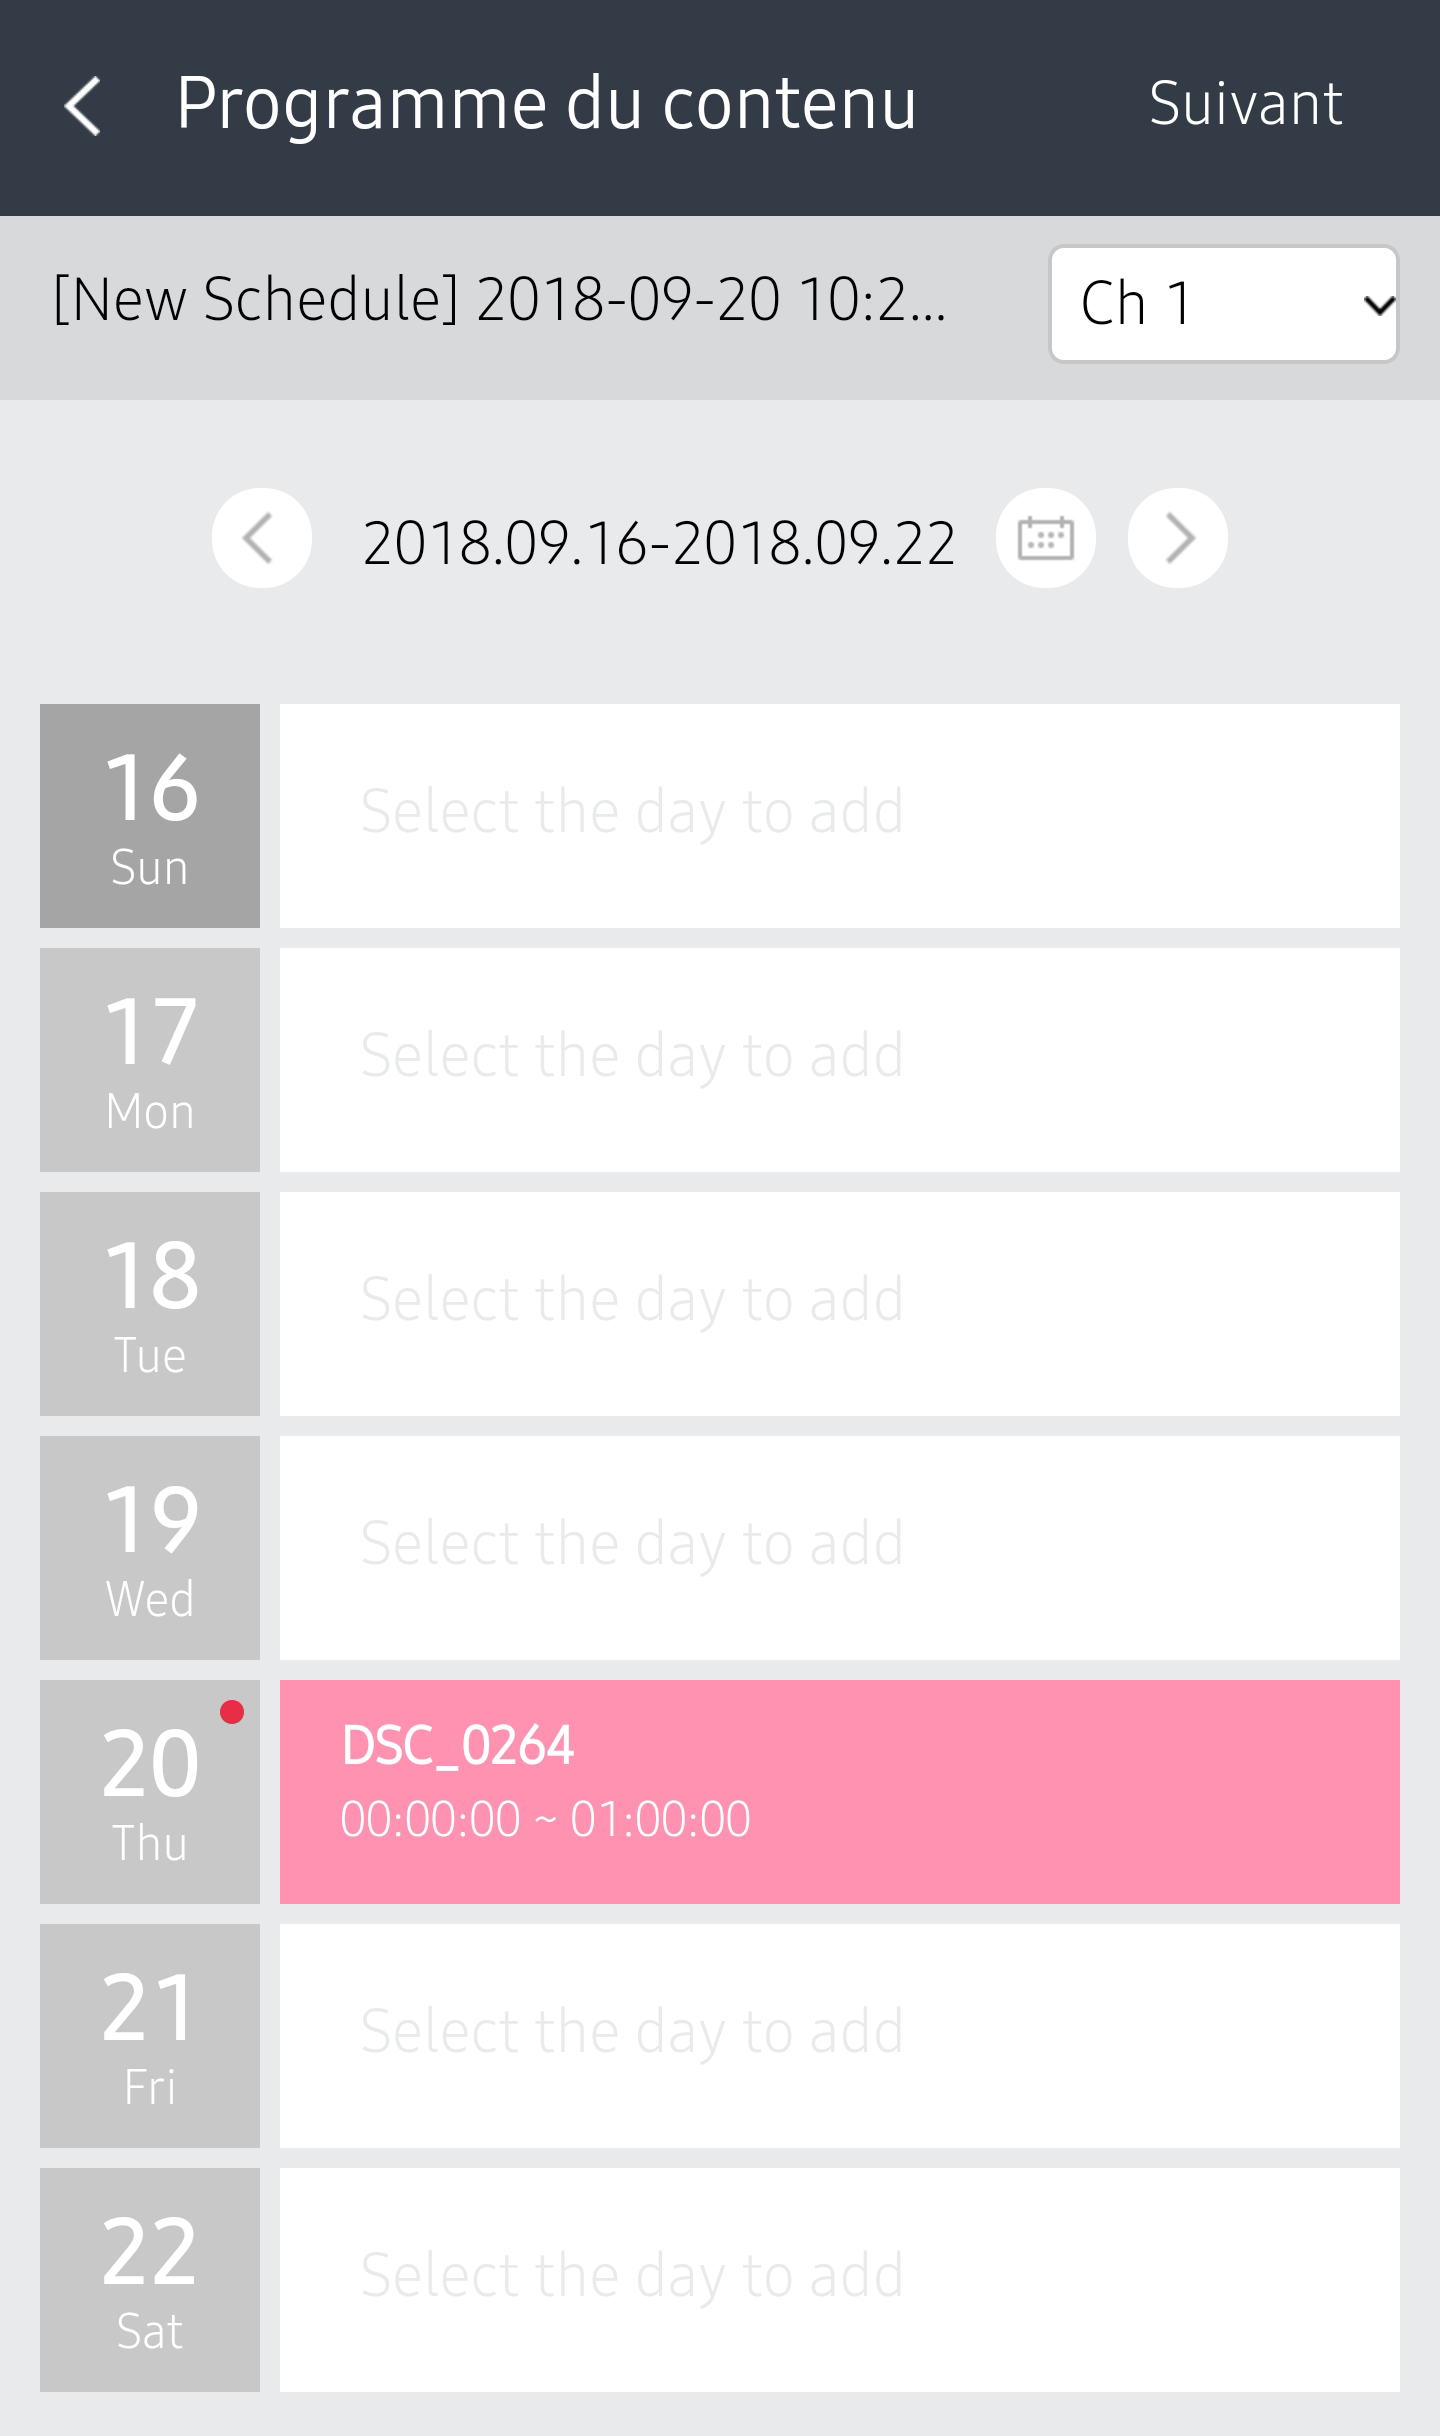Add content to Wednesday 19 slot

point(840,1548)
